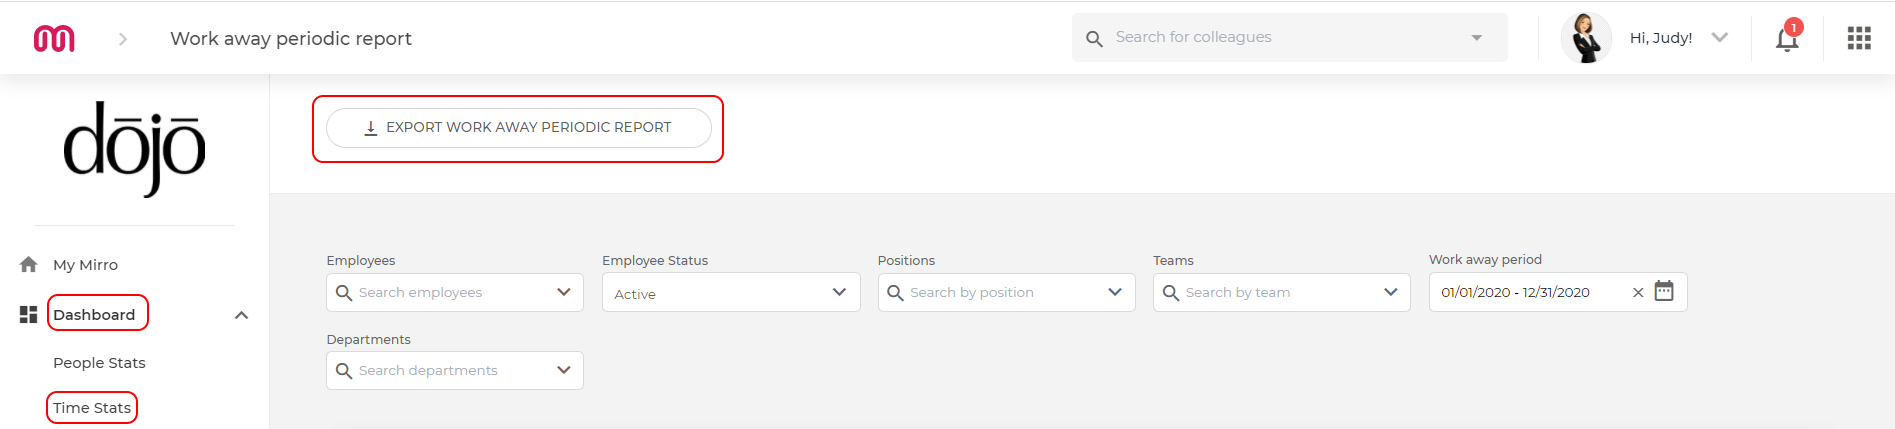Open the calendar date picker icon
This screenshot has width=1895, height=429.
(x=1664, y=291)
